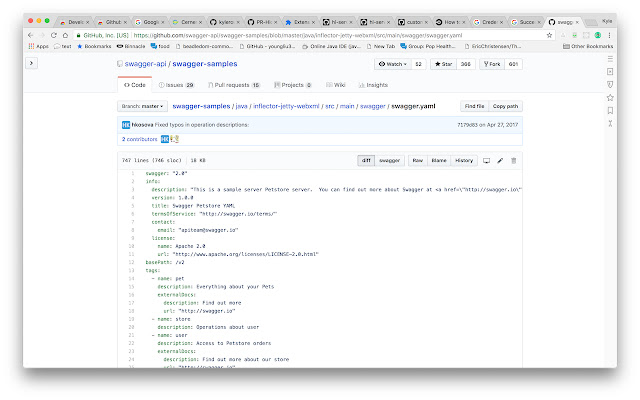Open the Chrome three-dot menu

coord(609,35)
